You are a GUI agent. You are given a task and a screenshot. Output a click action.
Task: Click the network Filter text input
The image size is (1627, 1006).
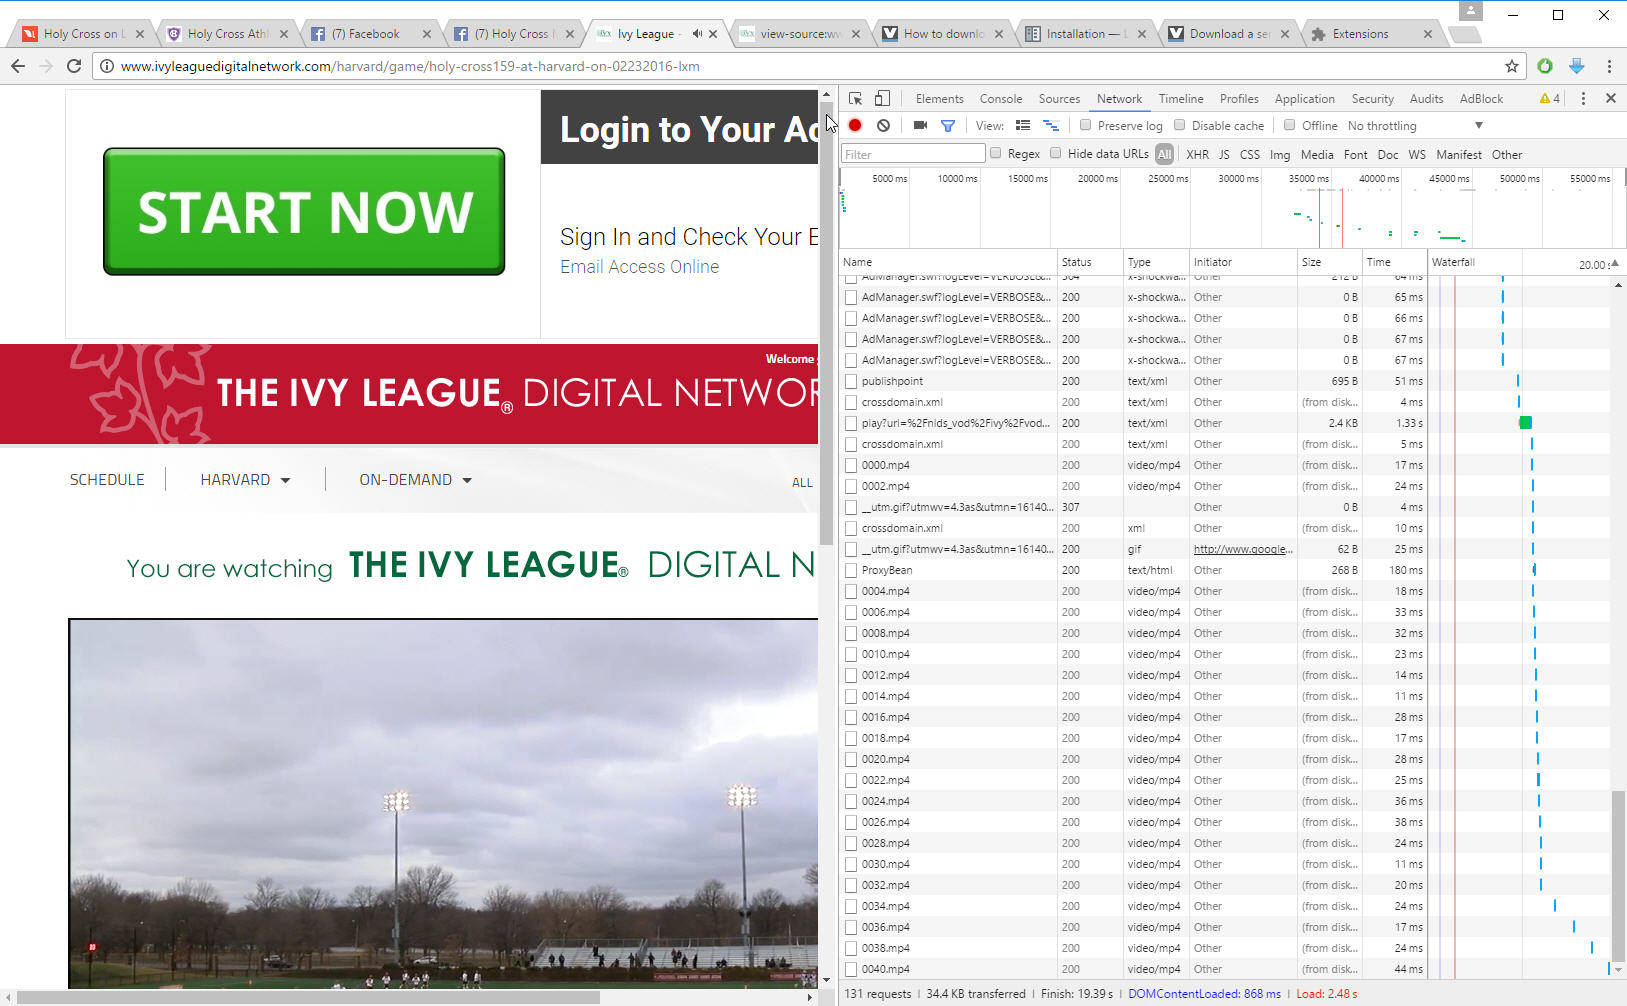click(x=913, y=154)
